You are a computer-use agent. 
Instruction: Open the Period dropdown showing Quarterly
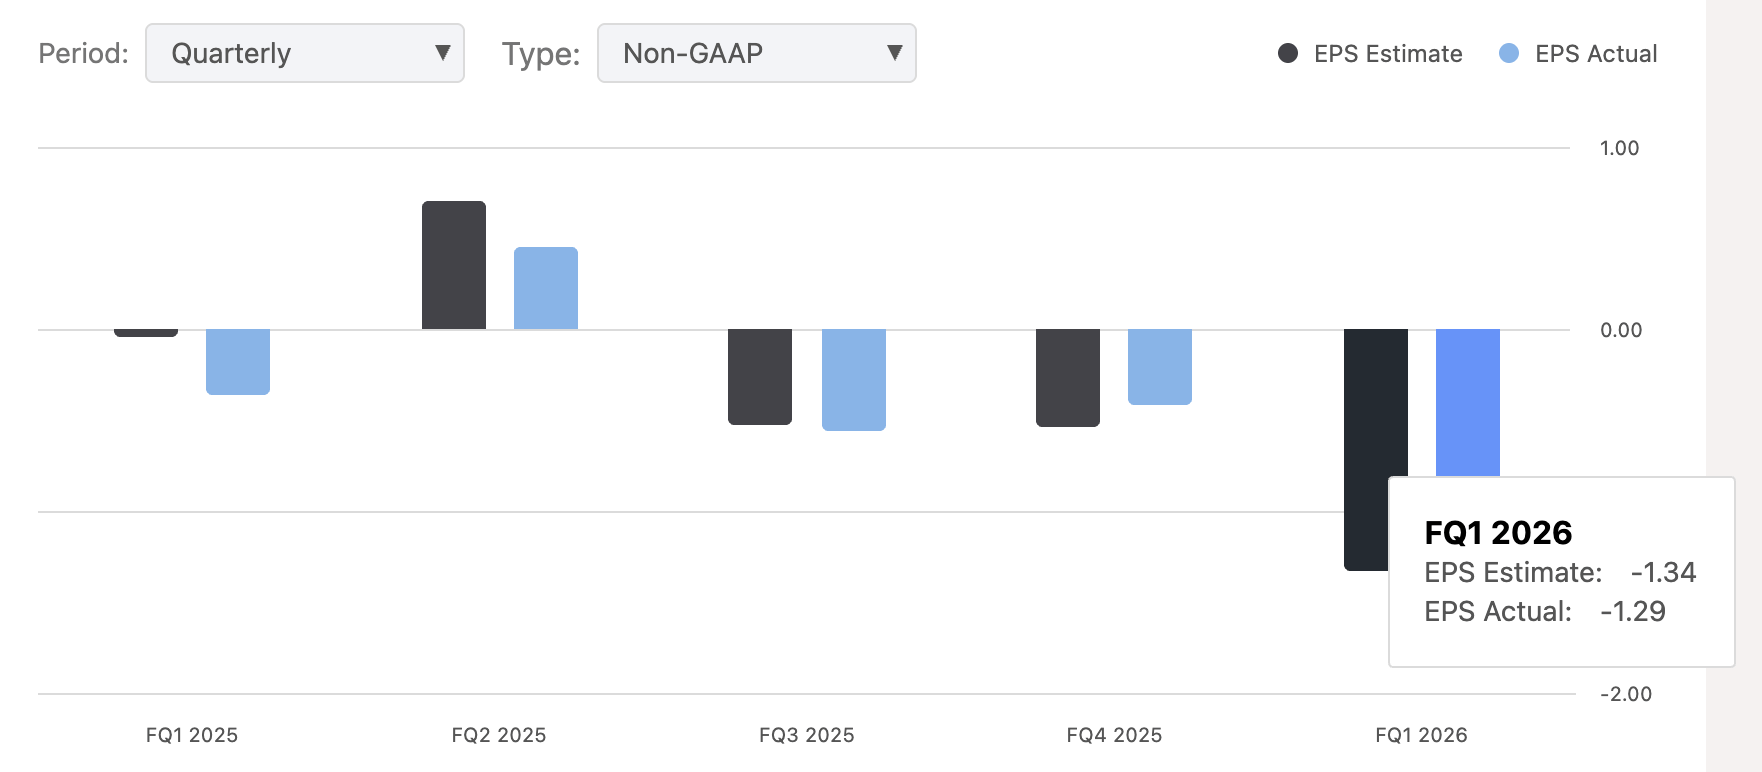pyautogui.click(x=305, y=53)
